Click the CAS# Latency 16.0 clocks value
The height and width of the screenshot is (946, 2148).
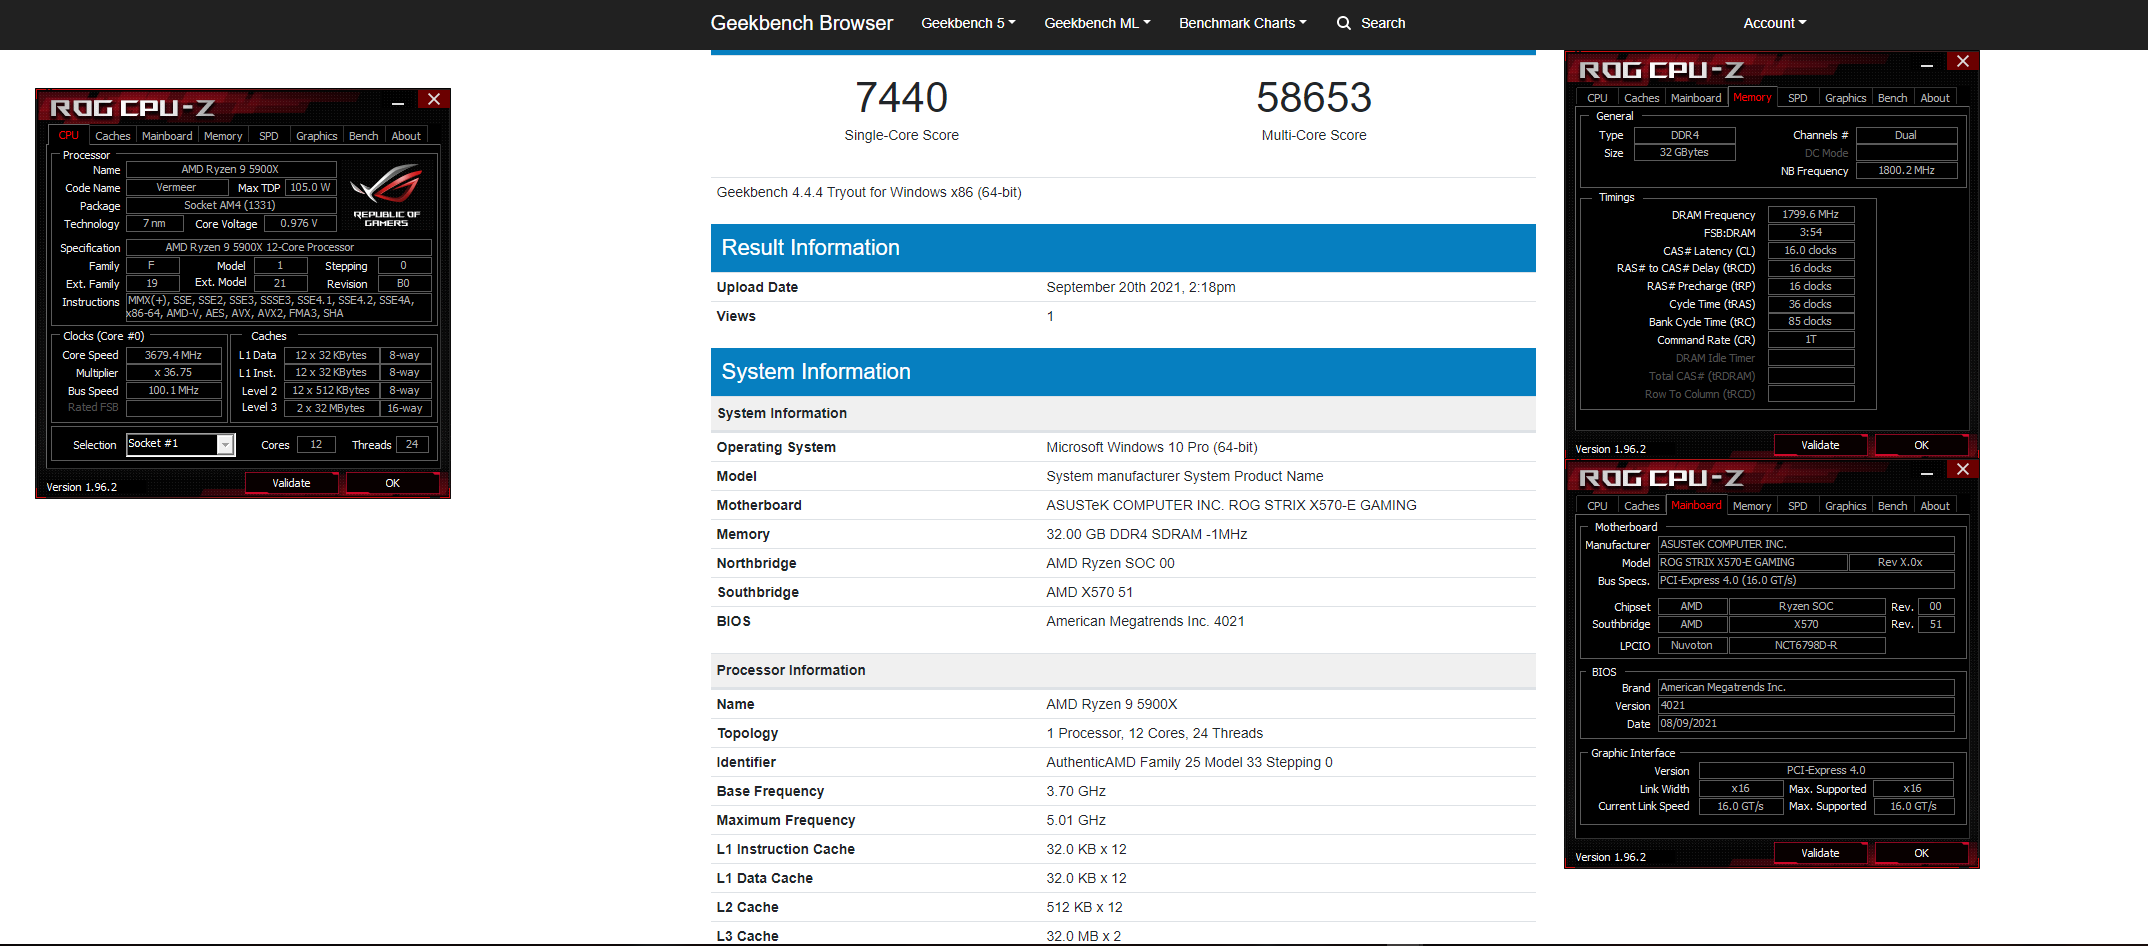click(1811, 250)
